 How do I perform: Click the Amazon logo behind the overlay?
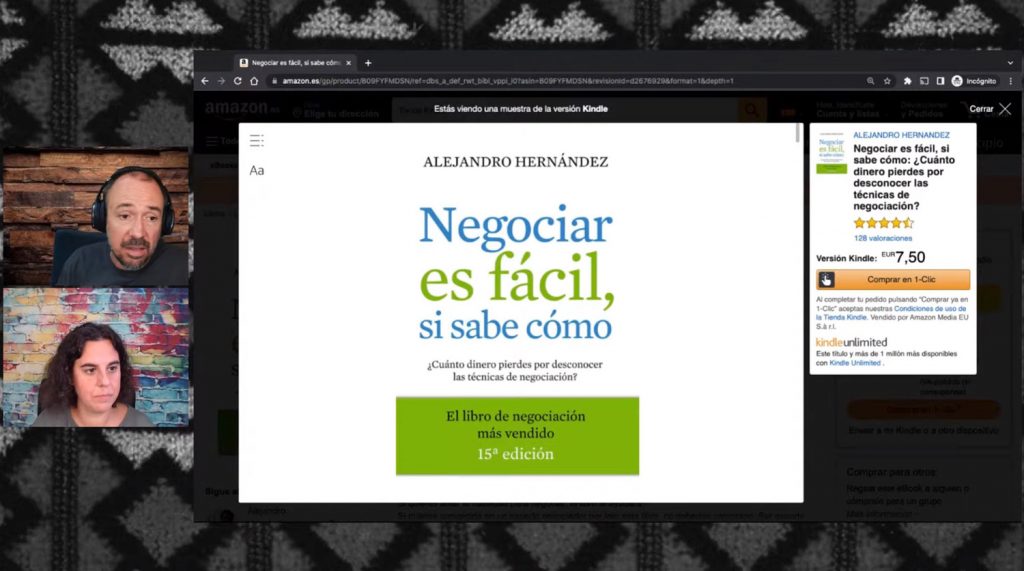242,108
